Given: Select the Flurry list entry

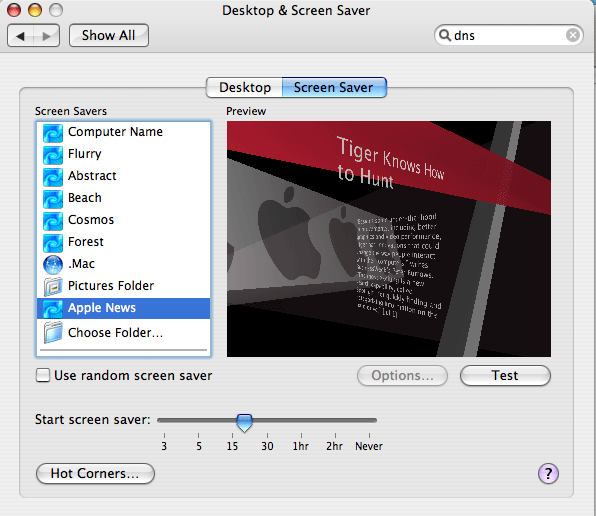Looking at the screenshot, I should (123, 154).
